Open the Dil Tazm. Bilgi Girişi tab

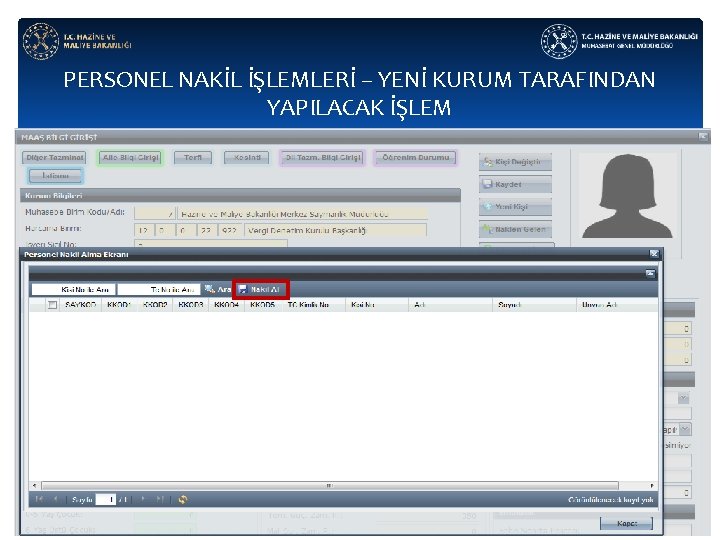click(322, 158)
